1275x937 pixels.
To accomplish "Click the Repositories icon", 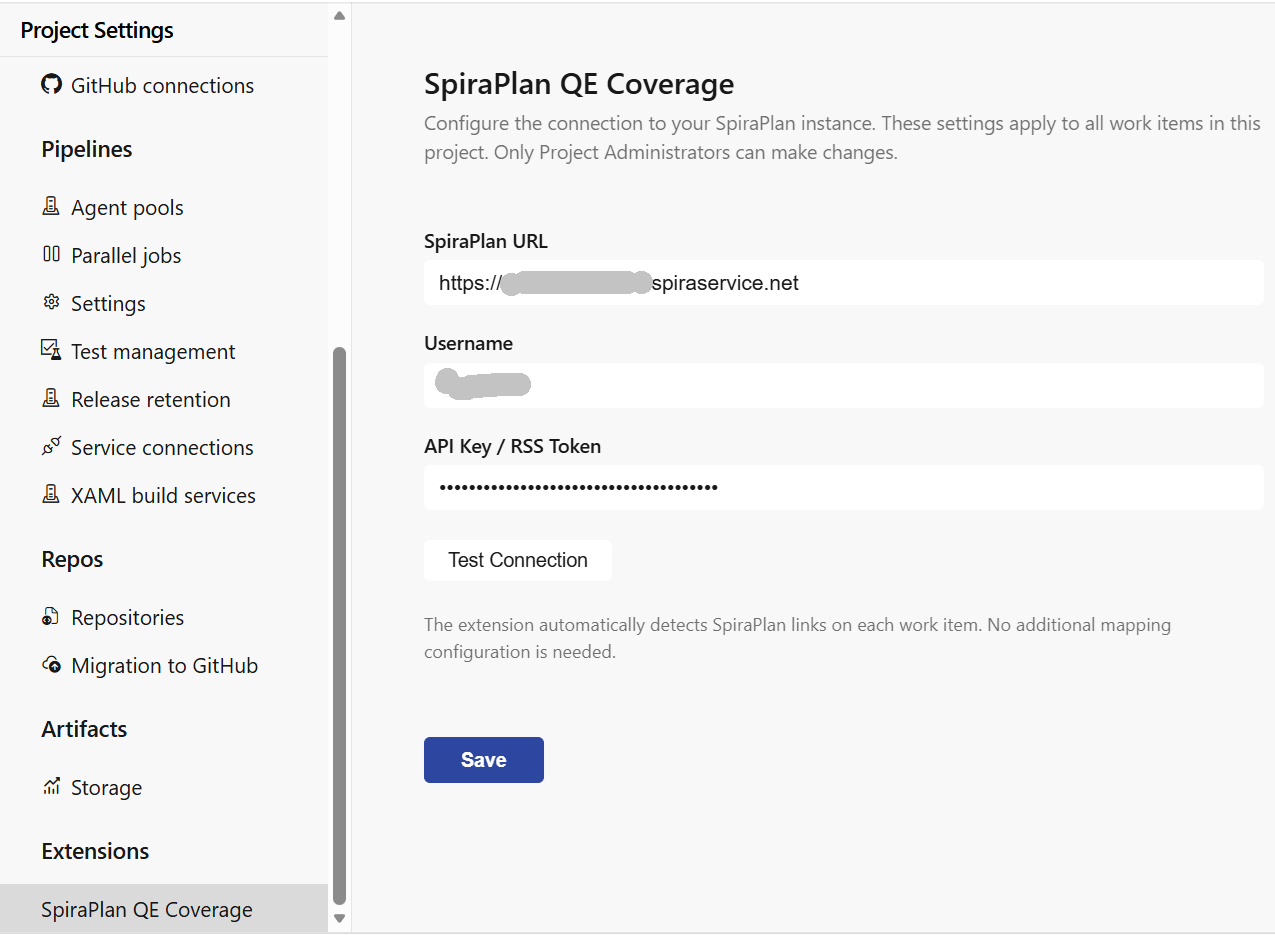I will click(x=51, y=617).
